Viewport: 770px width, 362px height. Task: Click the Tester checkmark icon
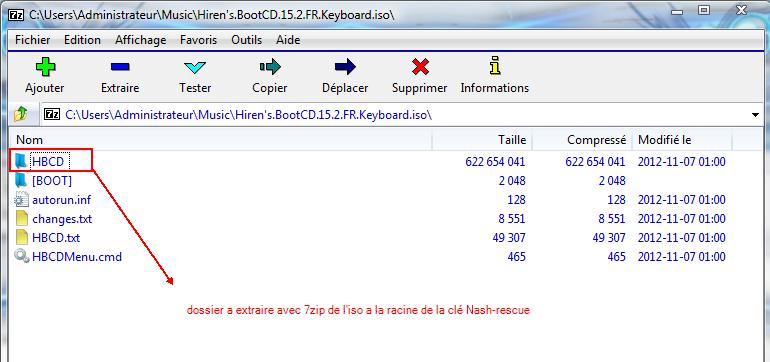(x=195, y=67)
